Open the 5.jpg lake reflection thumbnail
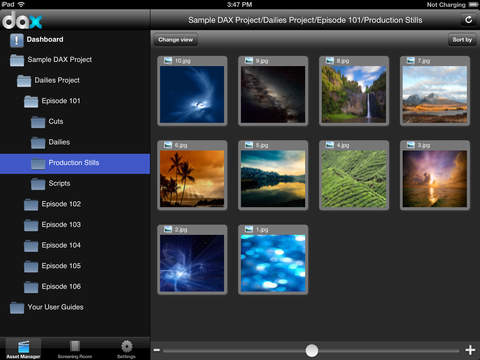 (273, 179)
